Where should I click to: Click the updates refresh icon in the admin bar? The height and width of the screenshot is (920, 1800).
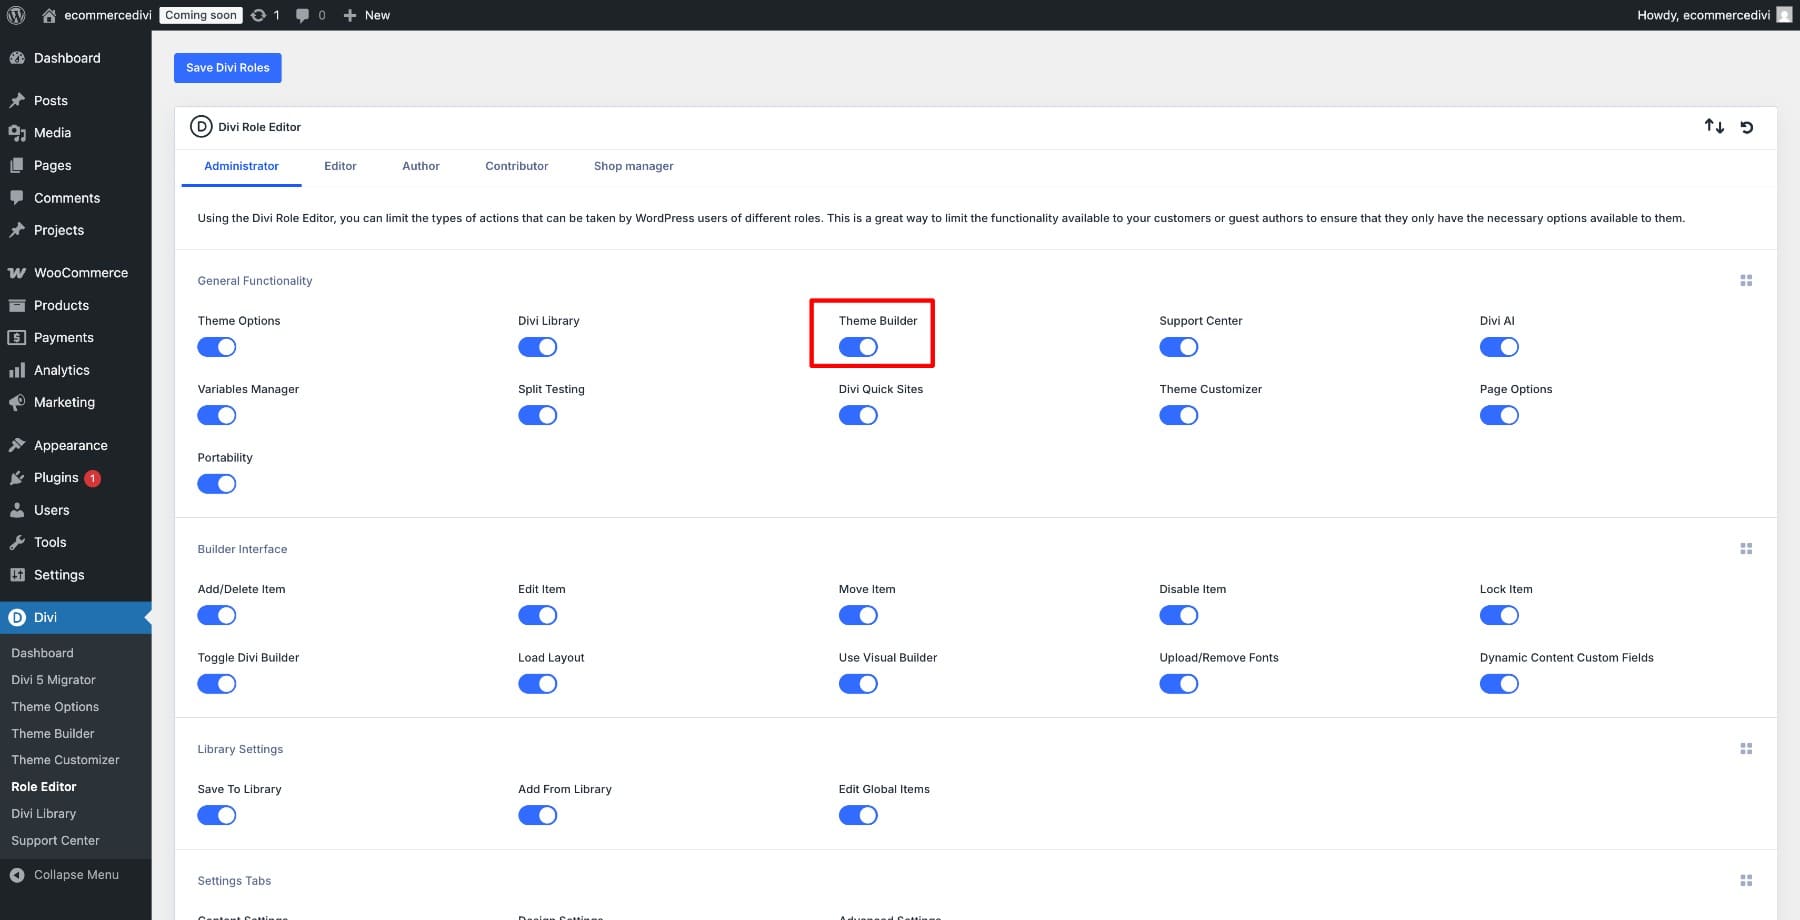(258, 15)
